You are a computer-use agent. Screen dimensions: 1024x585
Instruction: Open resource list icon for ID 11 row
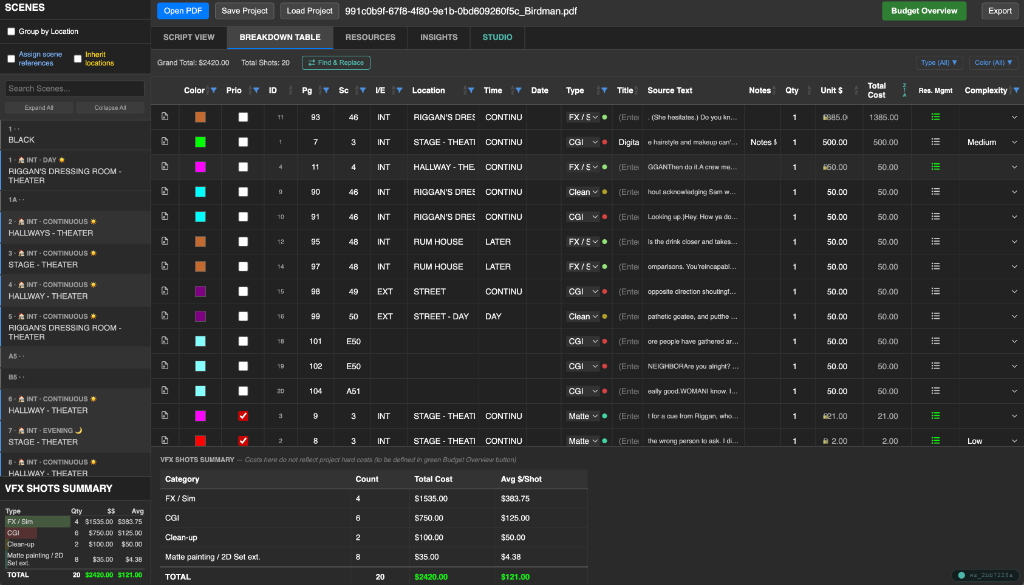click(936, 117)
